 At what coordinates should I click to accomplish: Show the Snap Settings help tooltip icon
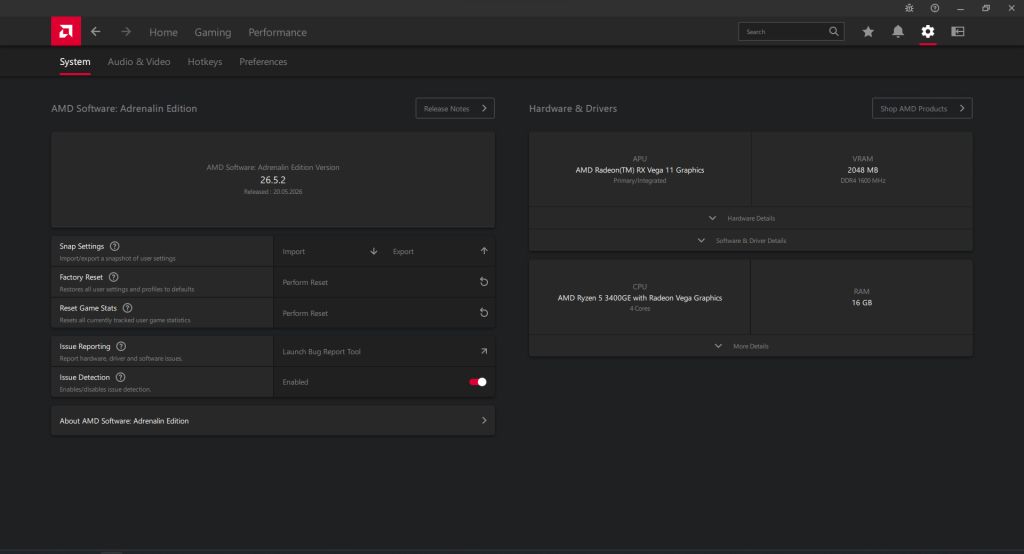(115, 246)
